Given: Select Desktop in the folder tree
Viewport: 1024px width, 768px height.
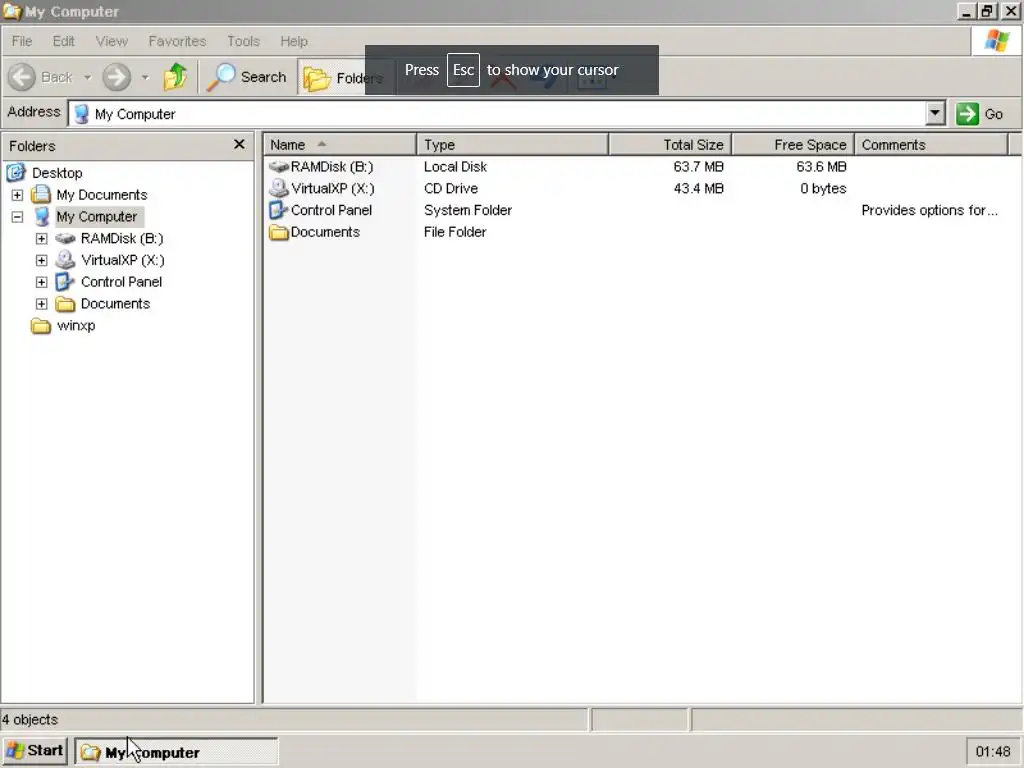Looking at the screenshot, I should click(x=57, y=173).
